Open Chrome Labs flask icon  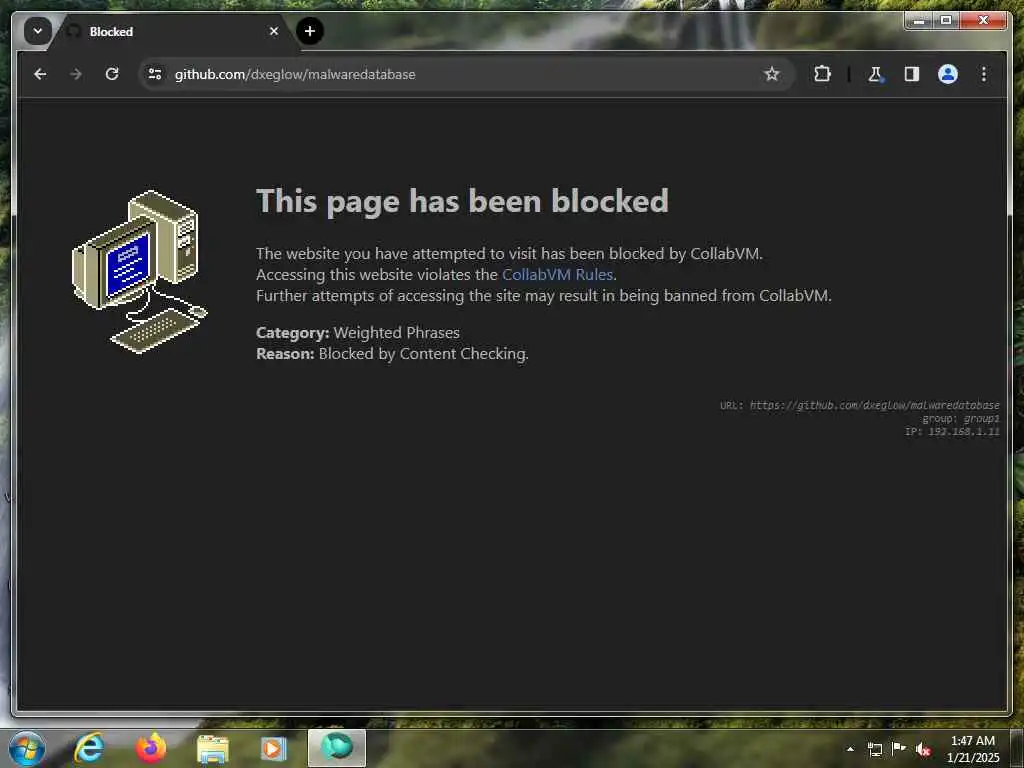[875, 74]
